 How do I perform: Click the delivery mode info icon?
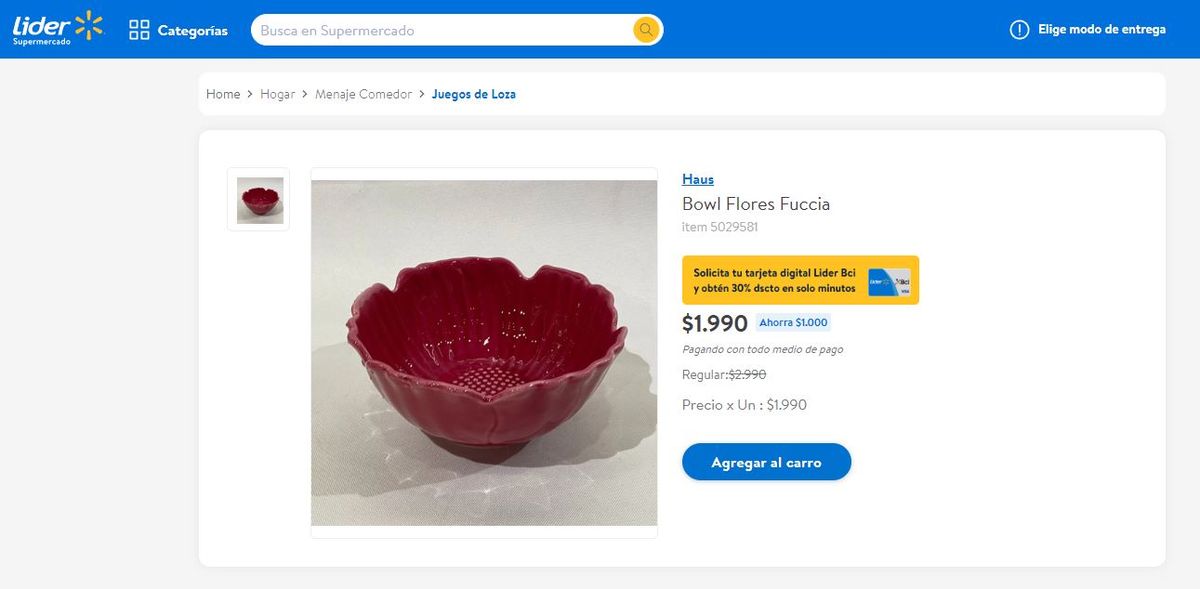point(1019,30)
